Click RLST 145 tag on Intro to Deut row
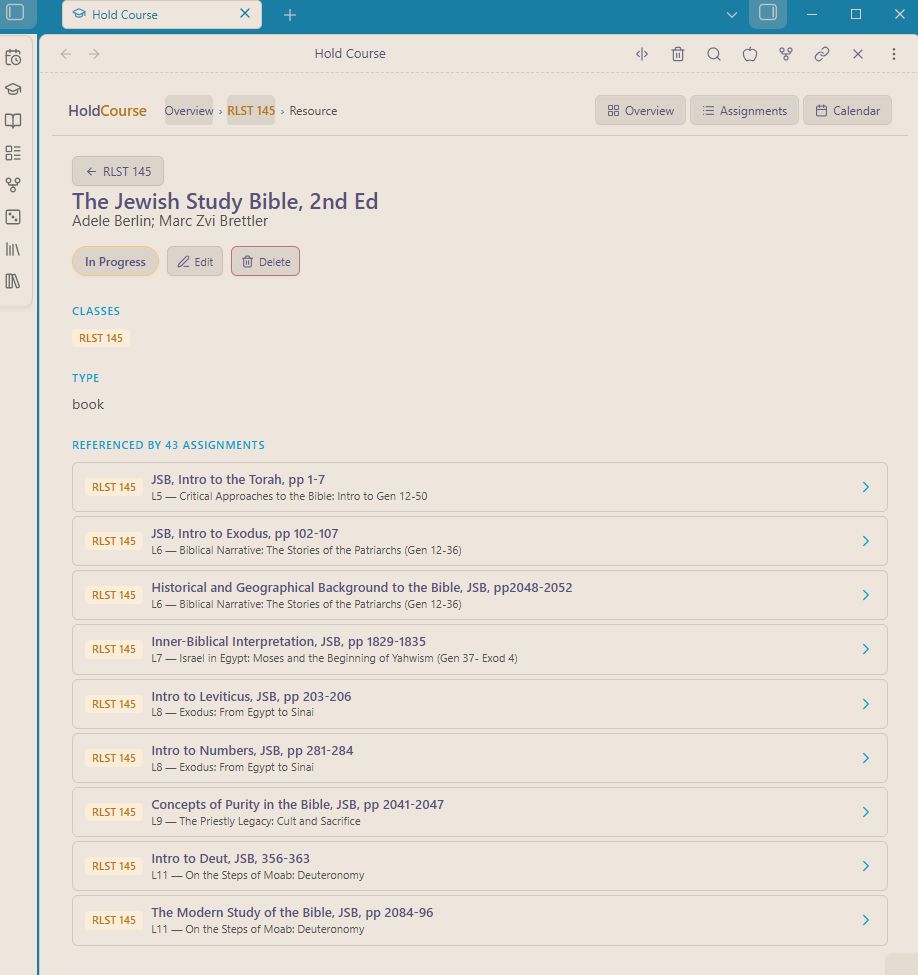This screenshot has width=918, height=975. (x=114, y=867)
